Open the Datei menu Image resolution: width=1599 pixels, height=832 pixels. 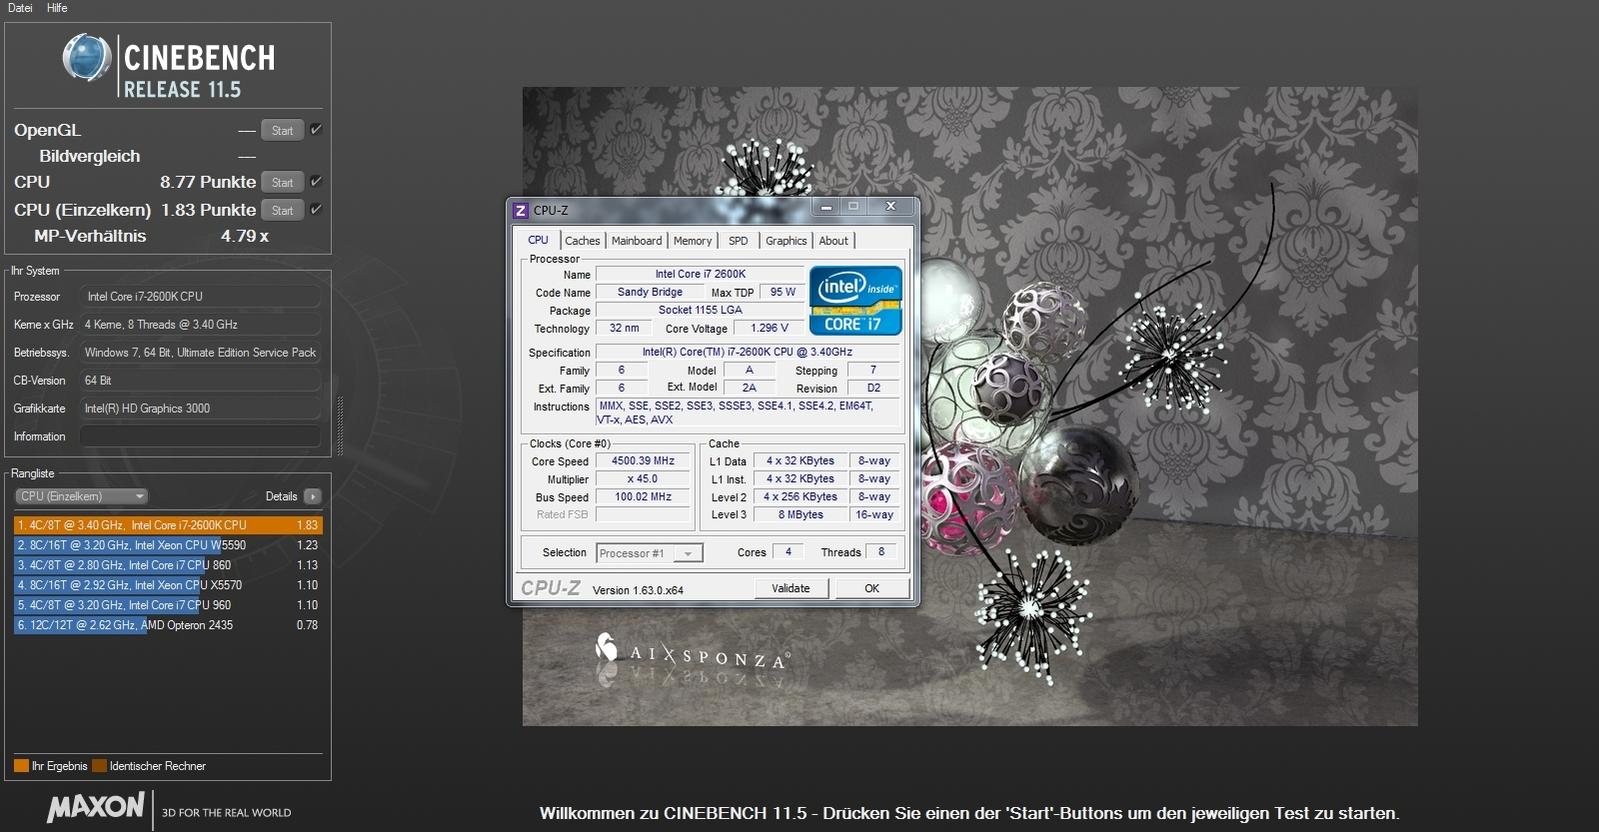[20, 8]
